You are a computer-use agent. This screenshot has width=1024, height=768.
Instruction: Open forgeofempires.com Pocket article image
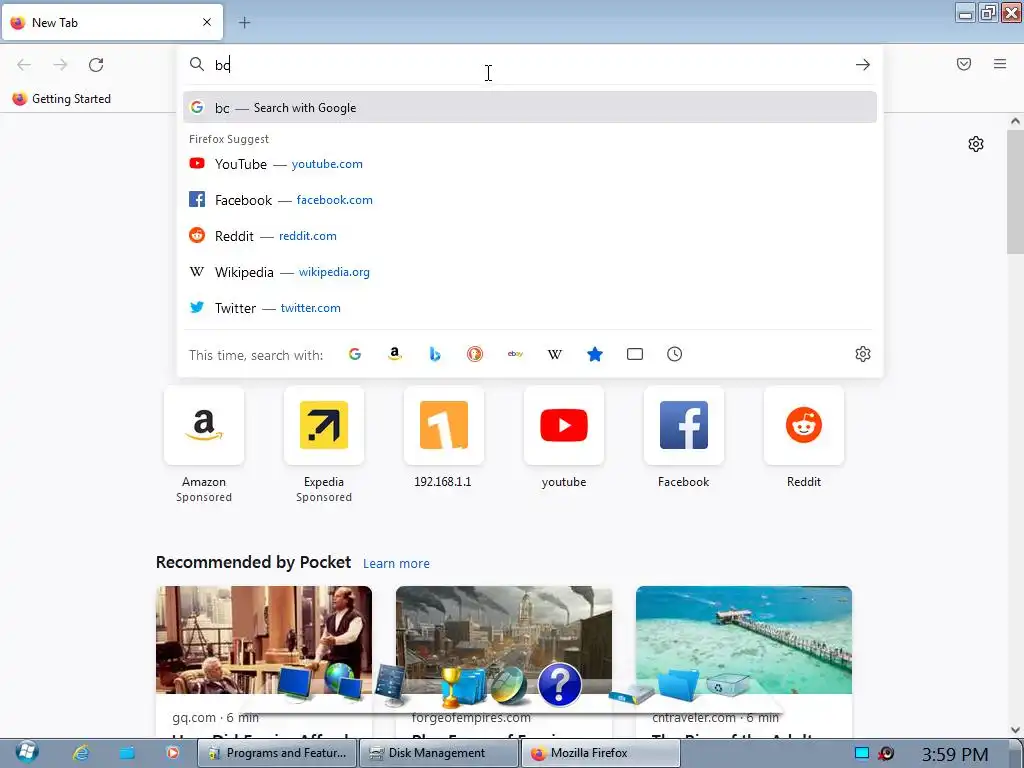pyautogui.click(x=504, y=639)
